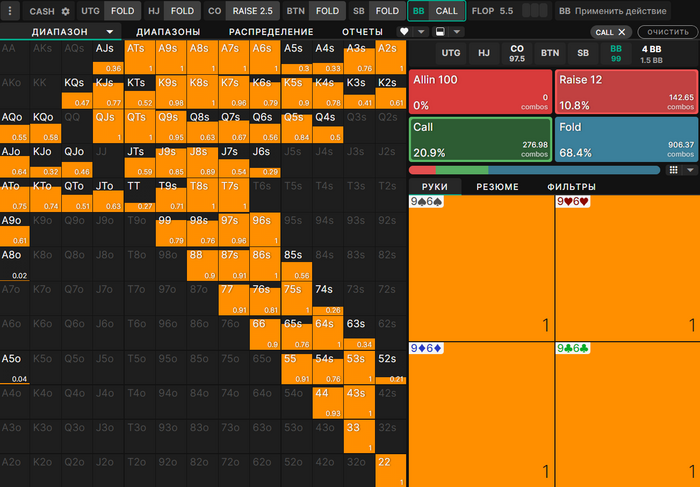Select KQs cell in range grid
Viewport: 700px width, 487px height.
[x=77, y=92]
